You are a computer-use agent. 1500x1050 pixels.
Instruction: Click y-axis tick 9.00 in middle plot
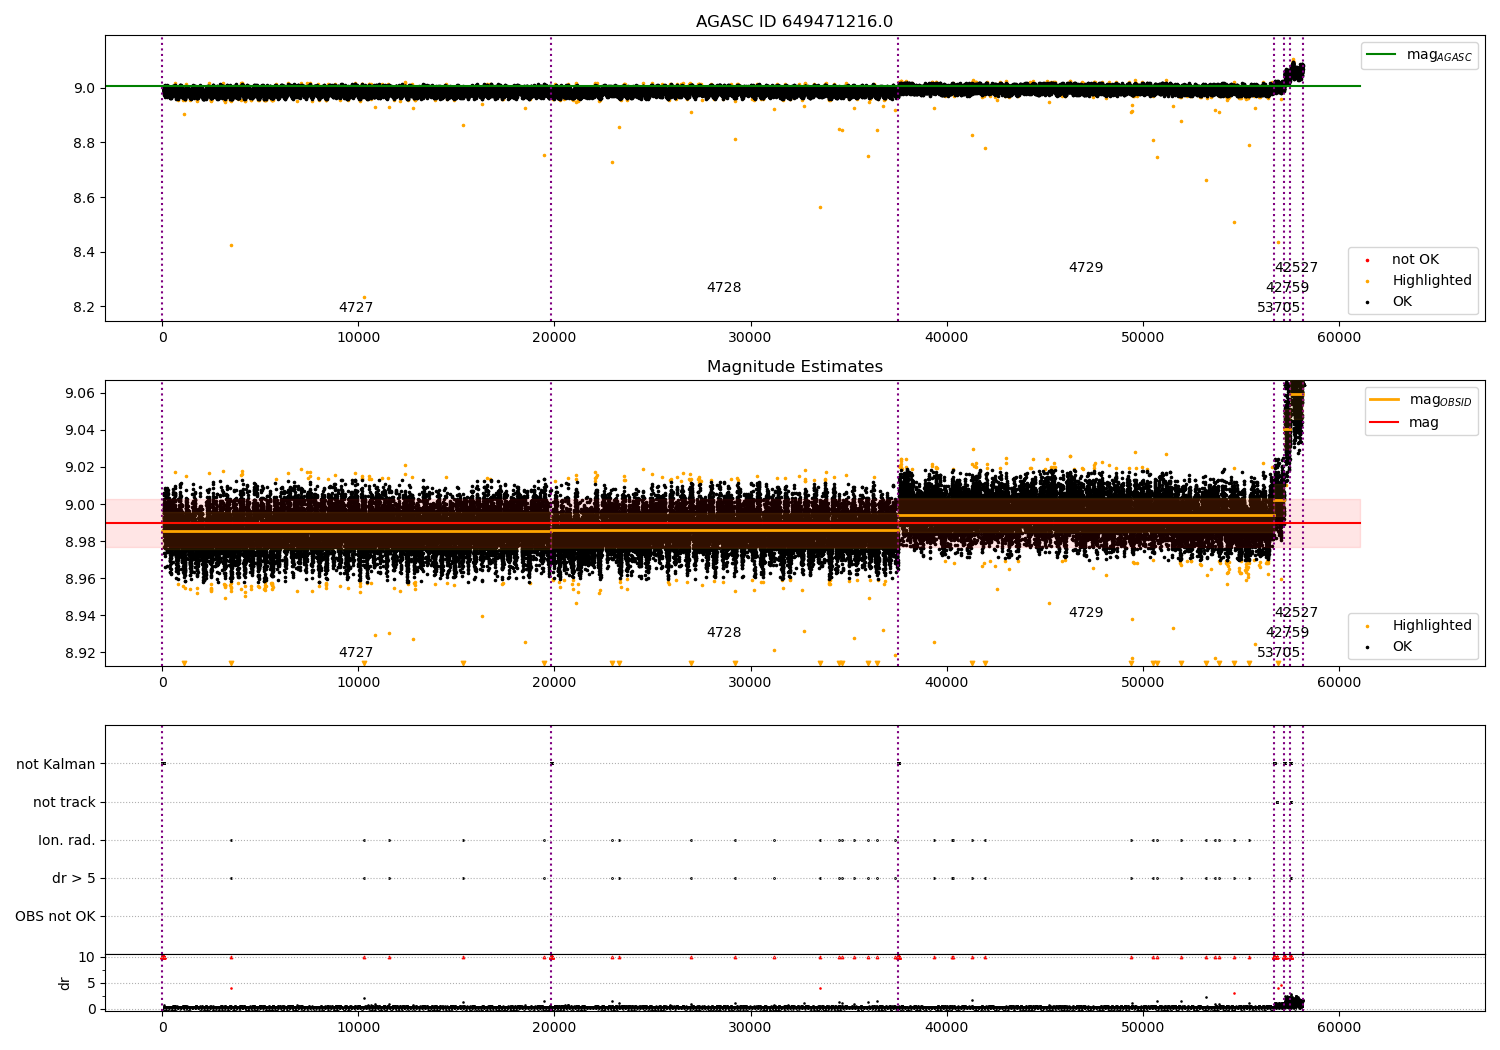[81, 505]
